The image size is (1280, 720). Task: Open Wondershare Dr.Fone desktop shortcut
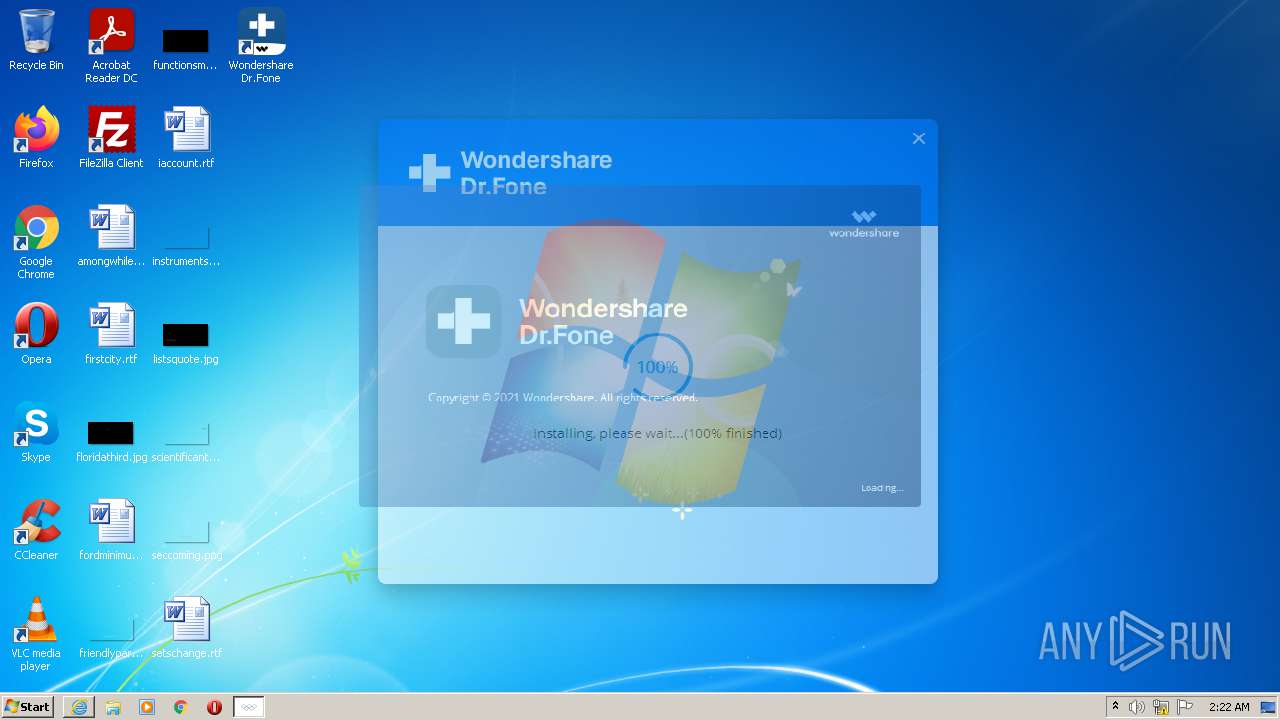point(261,45)
